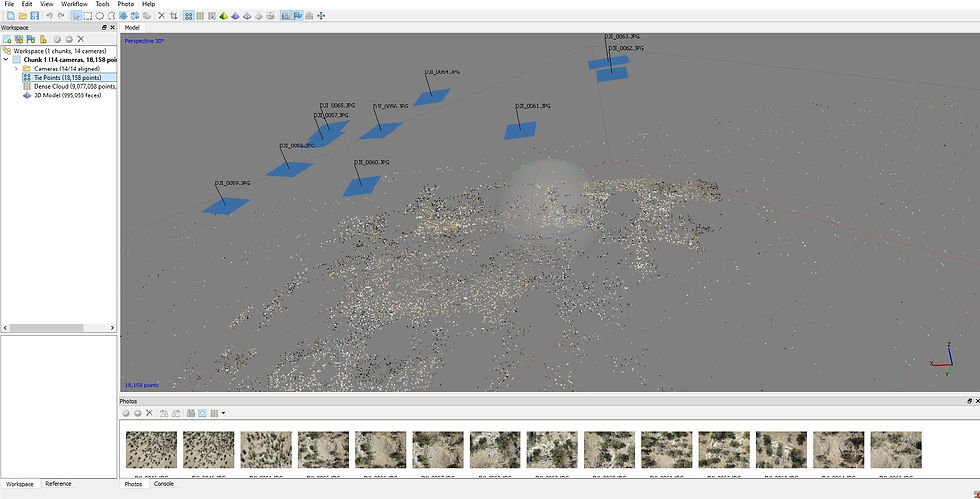Screen dimensions: 980x499
Task: Open the View menu
Action: [47, 4]
